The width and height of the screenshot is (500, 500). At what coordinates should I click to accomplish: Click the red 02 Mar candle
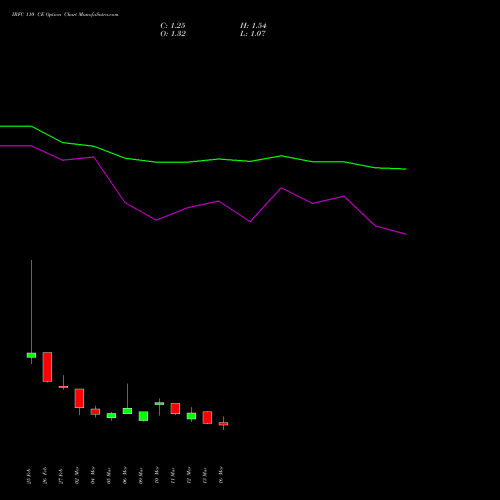coord(79,398)
